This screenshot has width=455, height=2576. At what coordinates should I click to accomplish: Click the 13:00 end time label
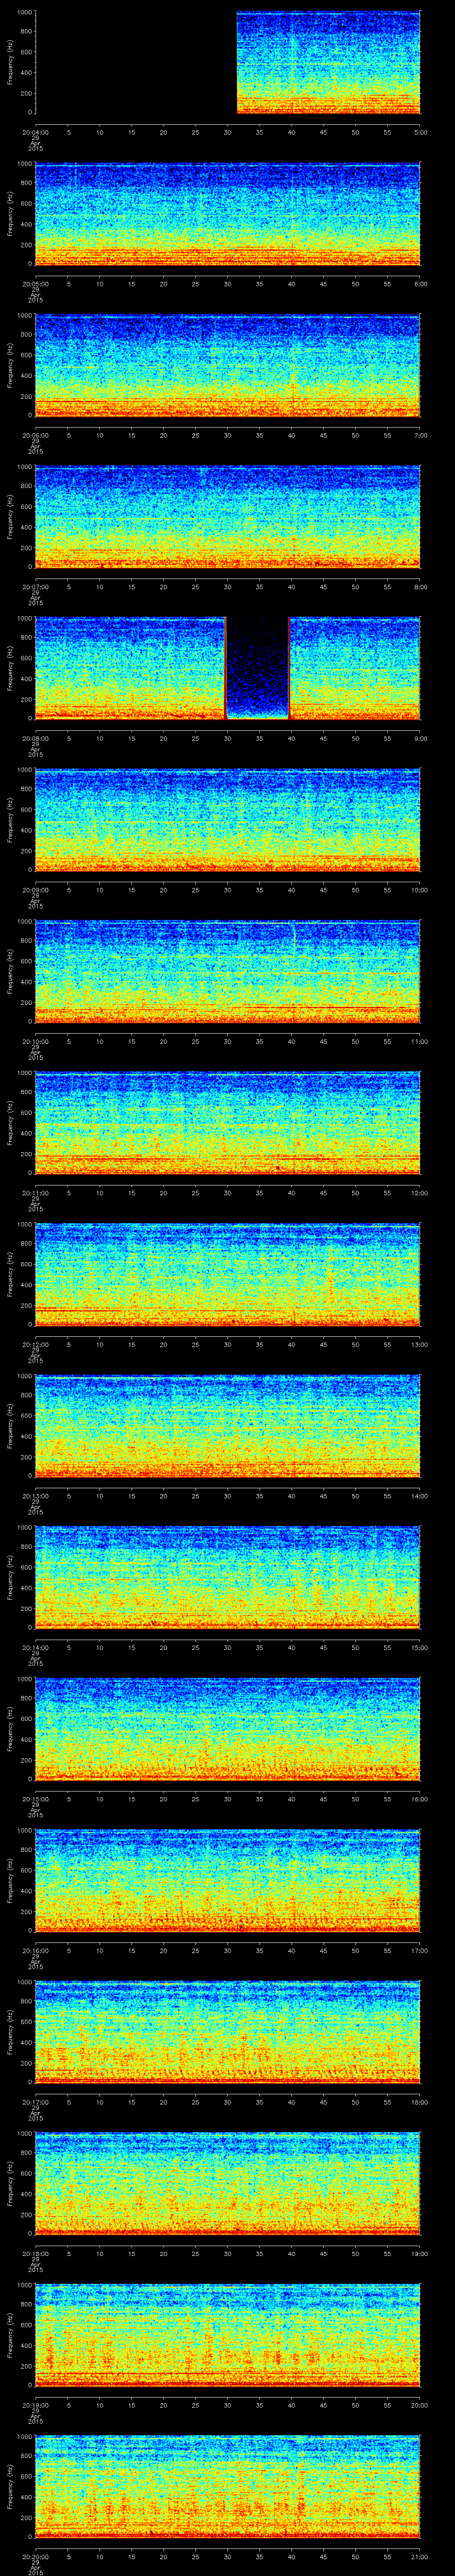click(419, 1344)
